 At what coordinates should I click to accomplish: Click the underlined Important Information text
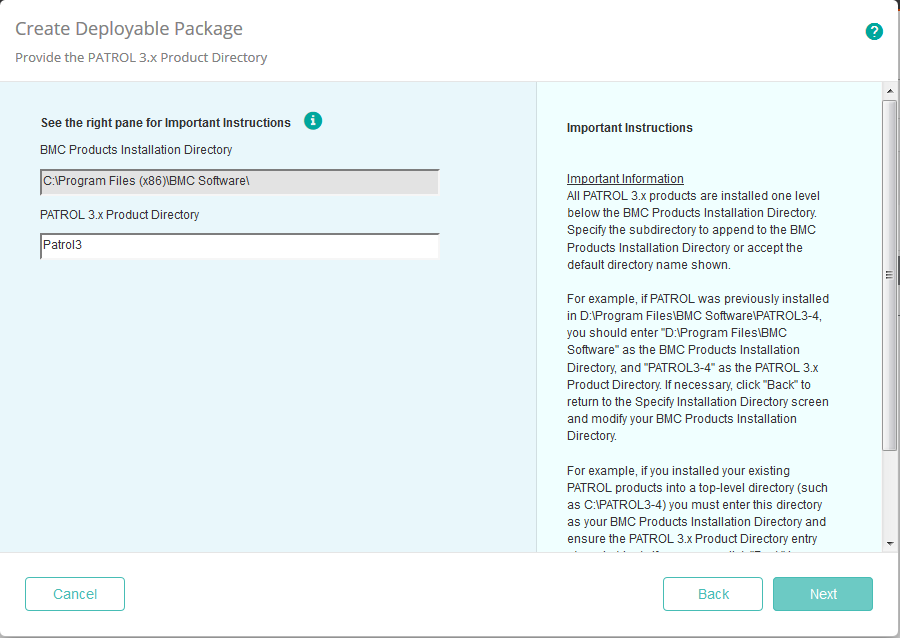(625, 179)
